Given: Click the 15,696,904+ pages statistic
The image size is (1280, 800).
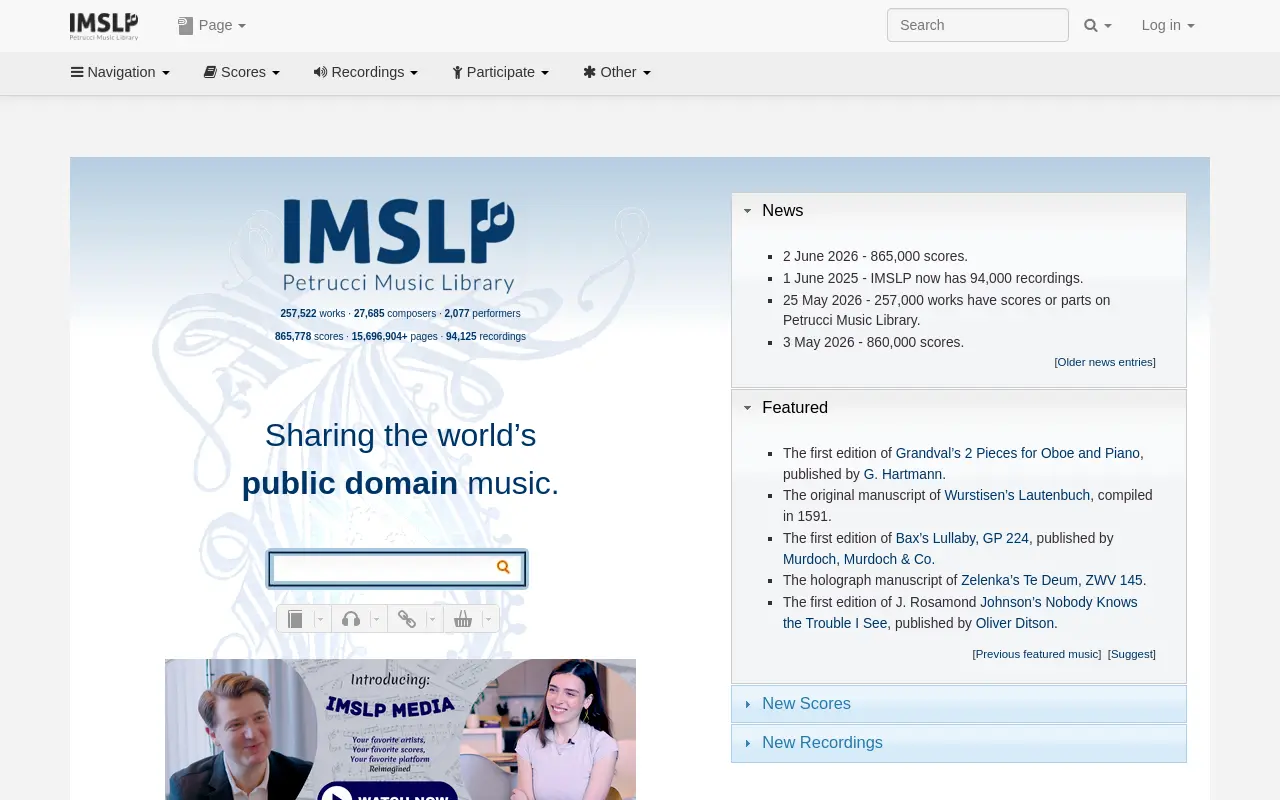Looking at the screenshot, I should pos(395,336).
